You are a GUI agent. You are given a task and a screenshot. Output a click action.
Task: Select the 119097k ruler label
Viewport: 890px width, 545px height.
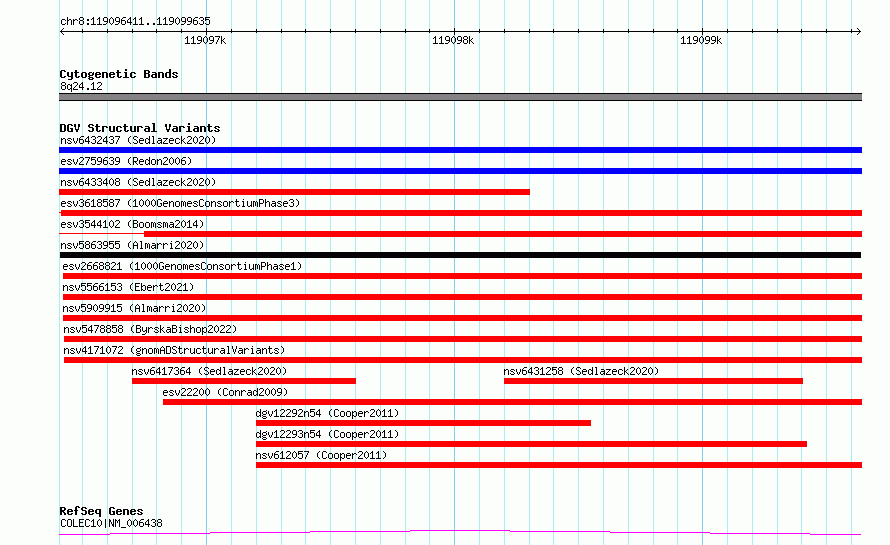pos(205,40)
